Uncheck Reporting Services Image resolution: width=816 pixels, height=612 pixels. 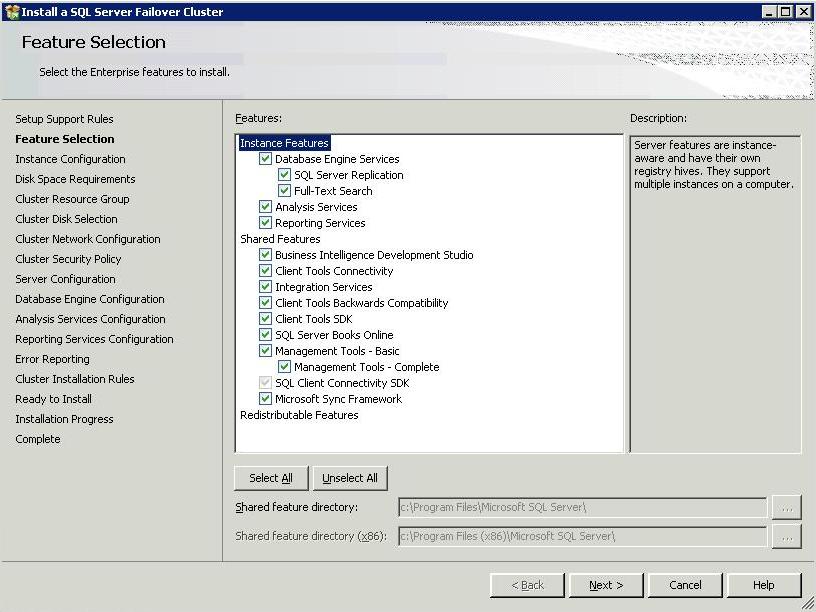[x=265, y=222]
